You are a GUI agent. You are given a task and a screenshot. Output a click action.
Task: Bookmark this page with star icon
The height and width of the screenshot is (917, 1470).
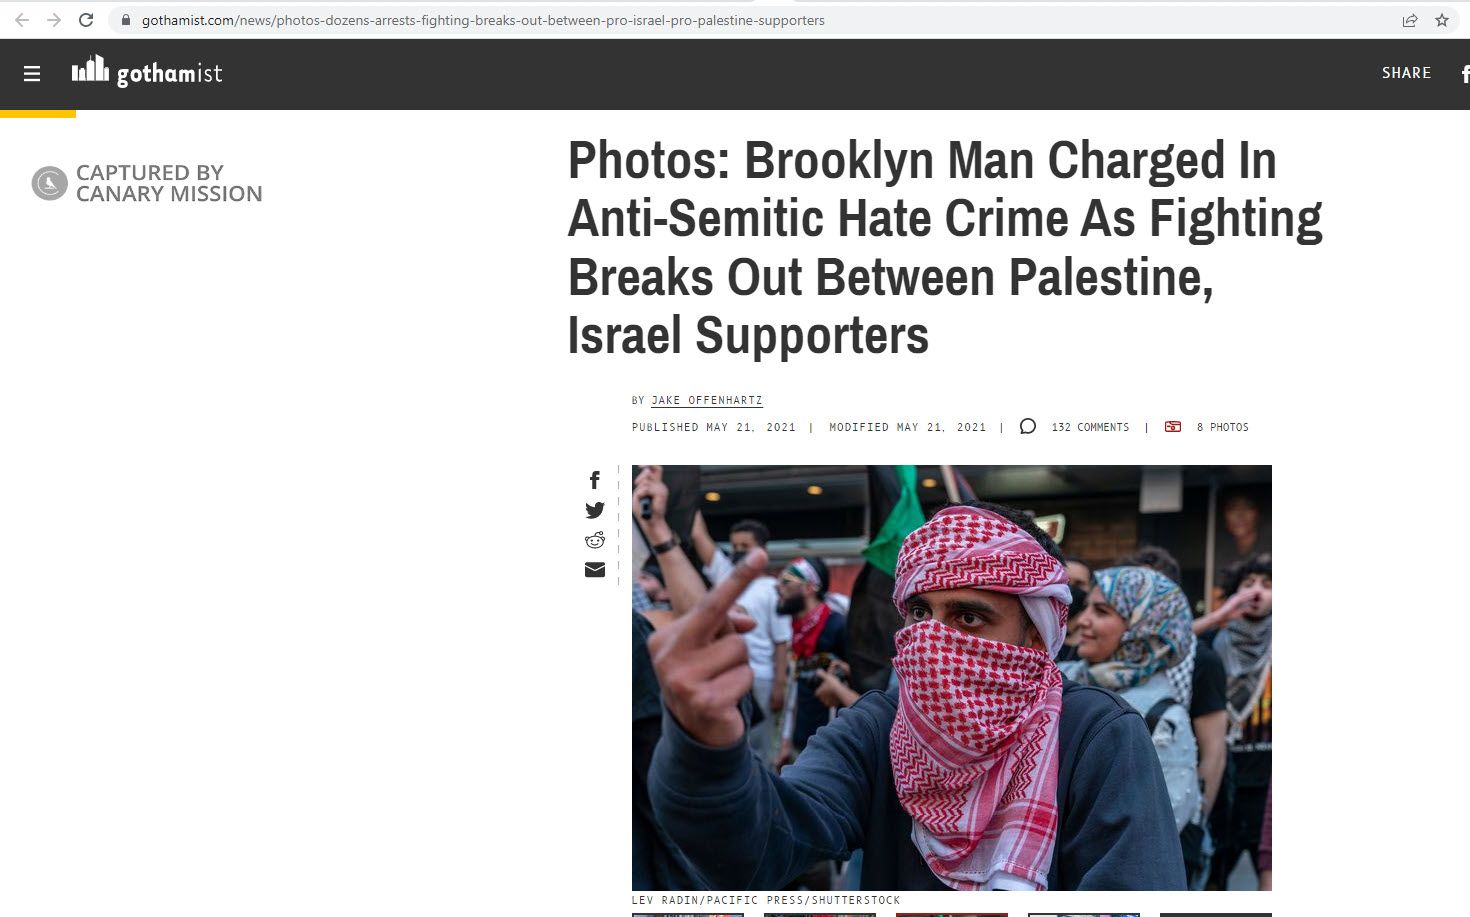[1442, 20]
